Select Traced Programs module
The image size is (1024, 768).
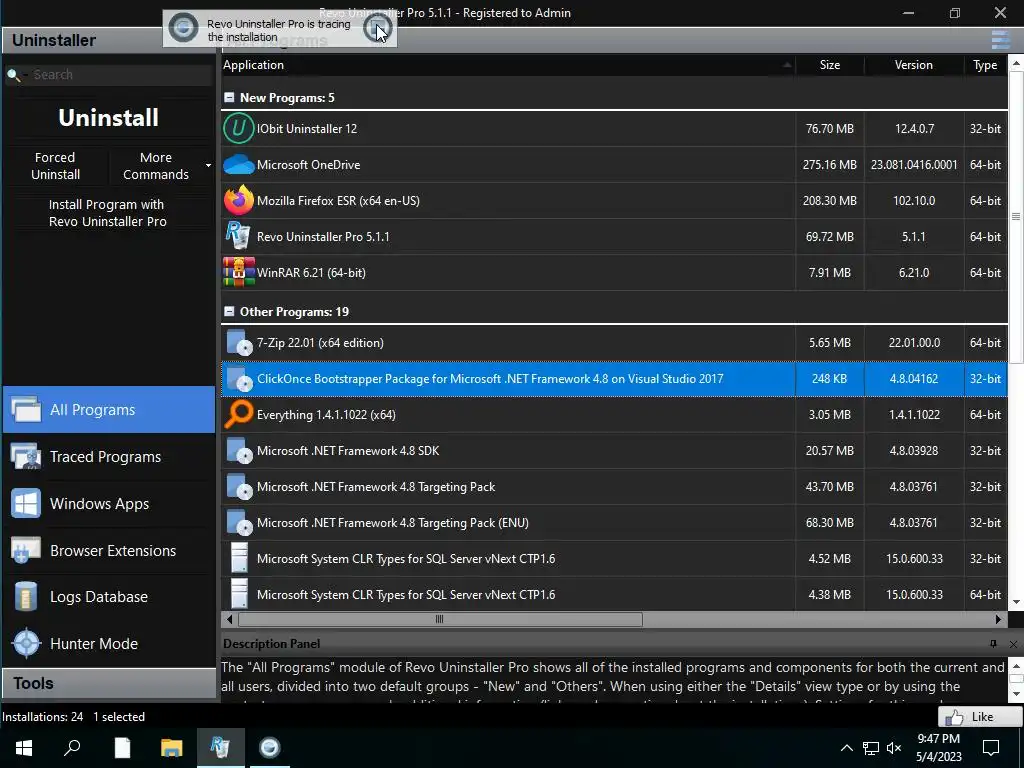109,456
